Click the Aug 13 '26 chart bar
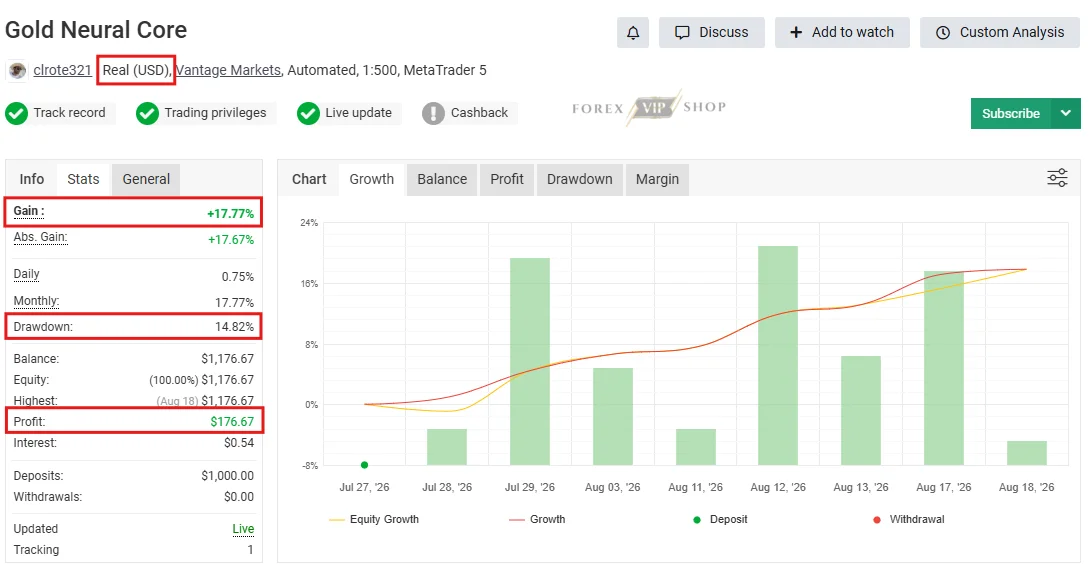This screenshot has width=1090, height=570. coord(861,410)
